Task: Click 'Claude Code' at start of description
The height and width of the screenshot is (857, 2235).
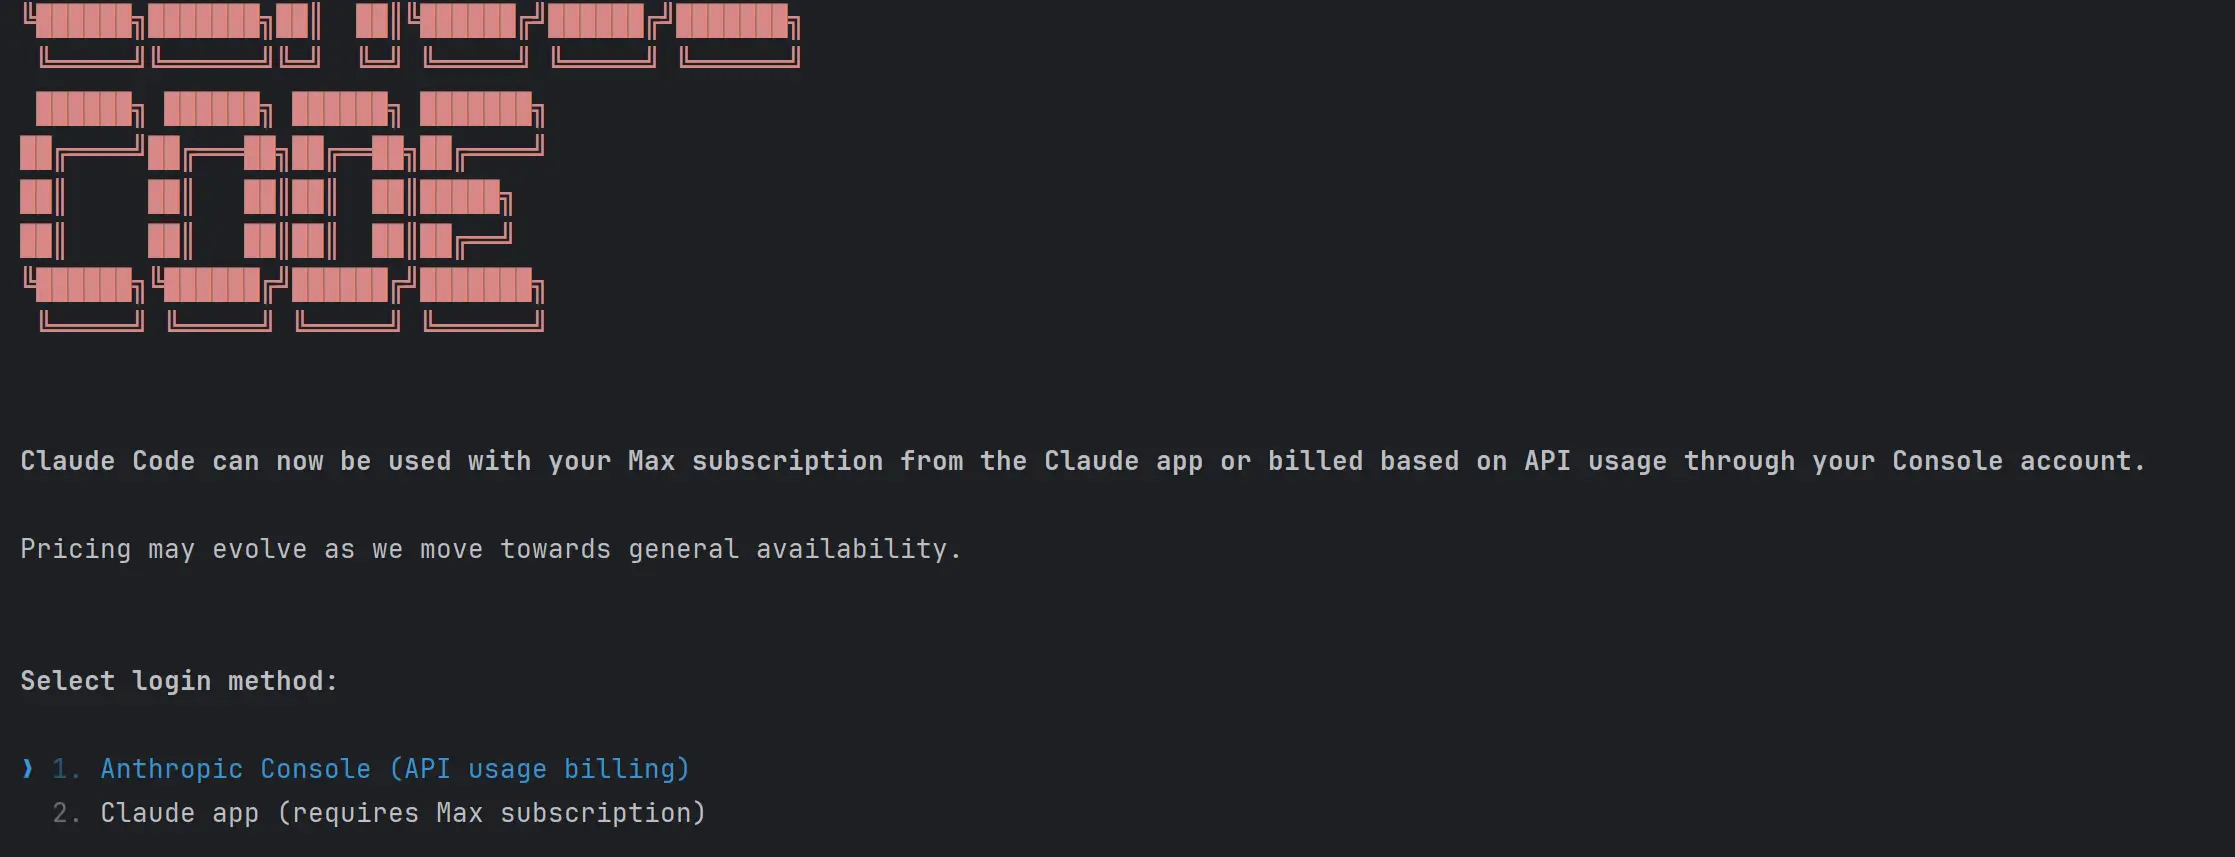Action: click(107, 461)
